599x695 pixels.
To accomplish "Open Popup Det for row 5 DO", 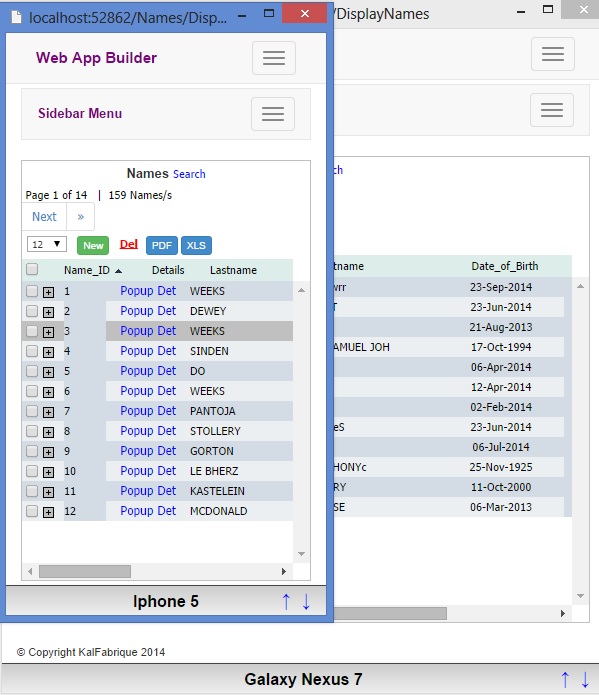I will pos(148,371).
